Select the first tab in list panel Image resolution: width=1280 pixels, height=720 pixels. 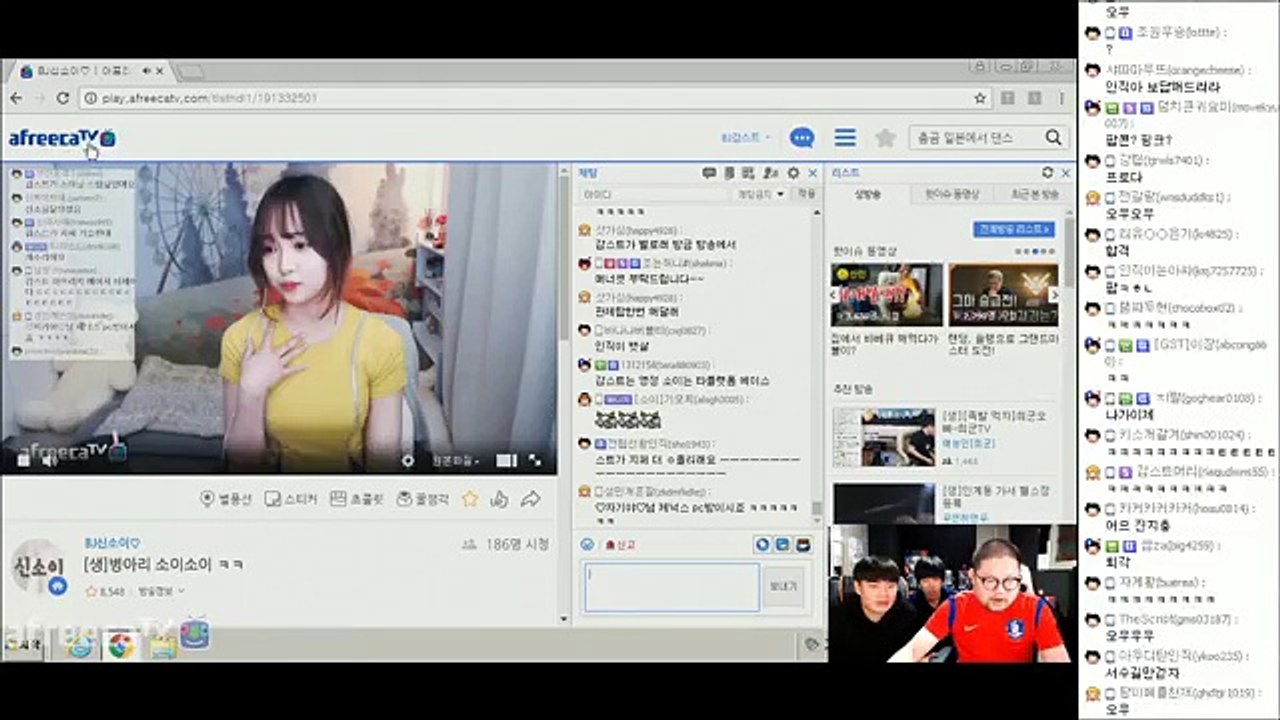pos(868,194)
